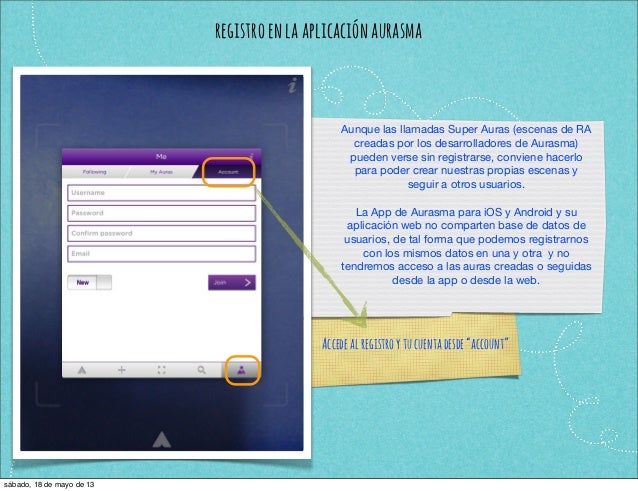This screenshot has height=491, width=638.
Task: Tap the large Aurasma A logo at bottom
Action: 162,439
